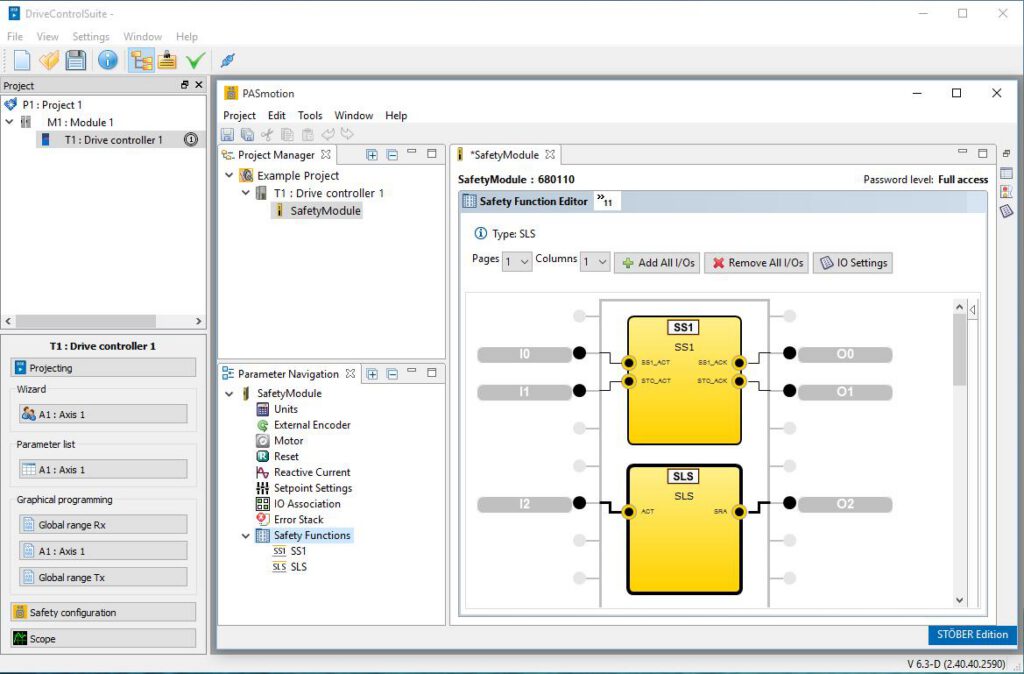
Task: Collapse all nodes in Project Manager
Action: click(392, 155)
